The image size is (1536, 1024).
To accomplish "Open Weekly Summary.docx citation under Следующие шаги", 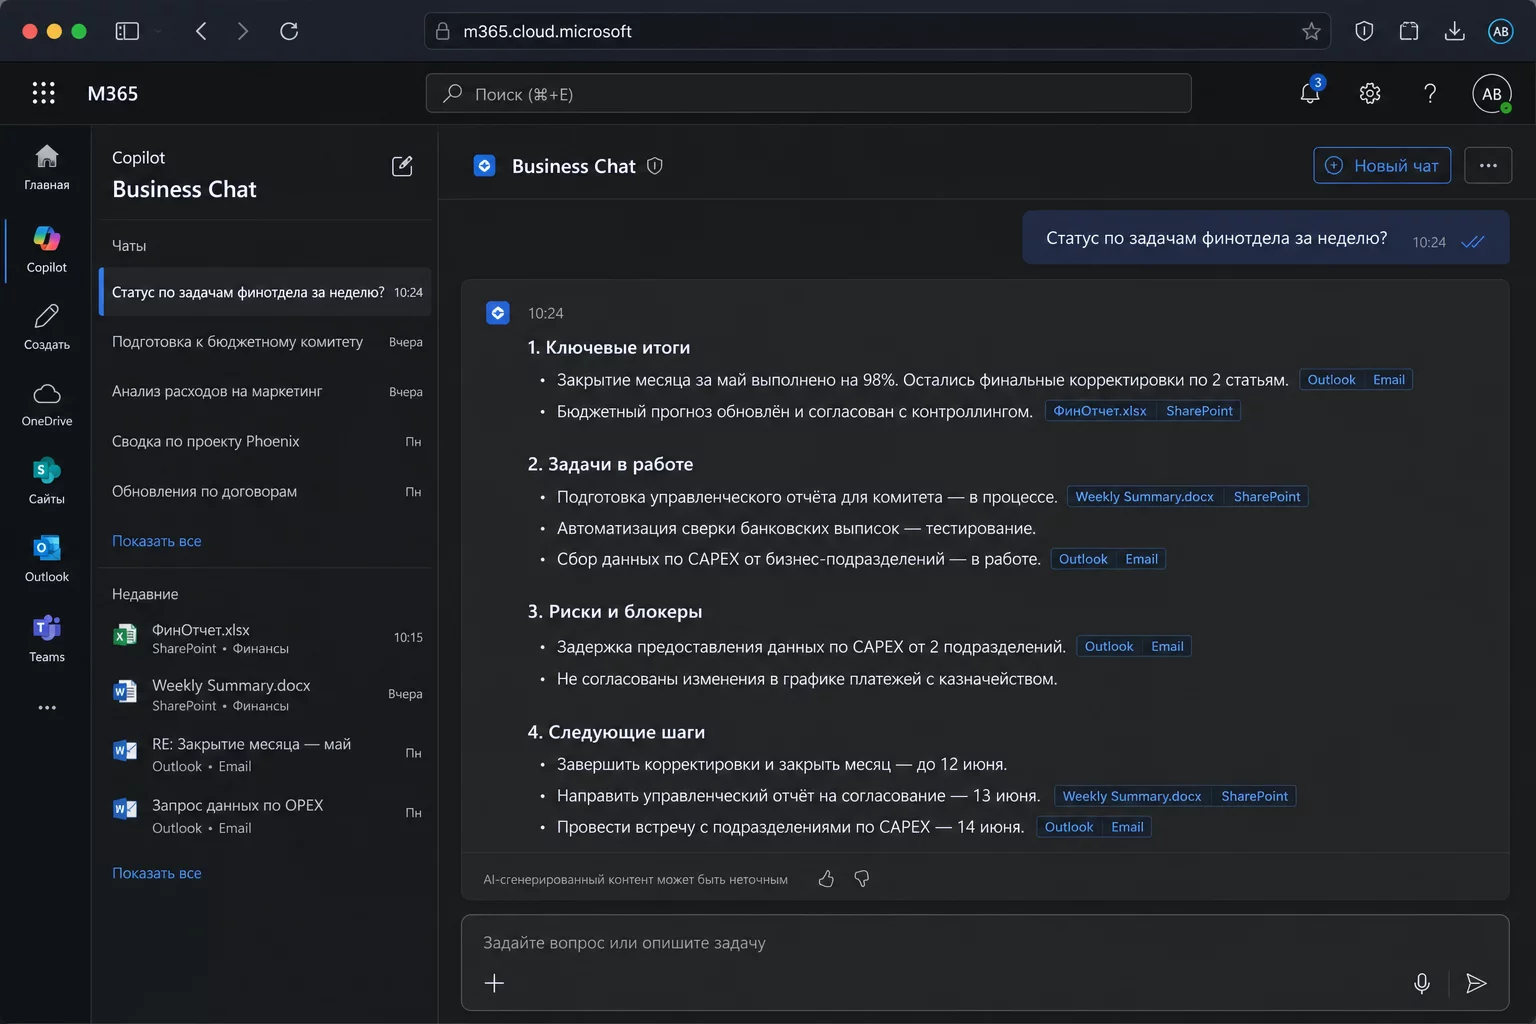I will 1132,796.
